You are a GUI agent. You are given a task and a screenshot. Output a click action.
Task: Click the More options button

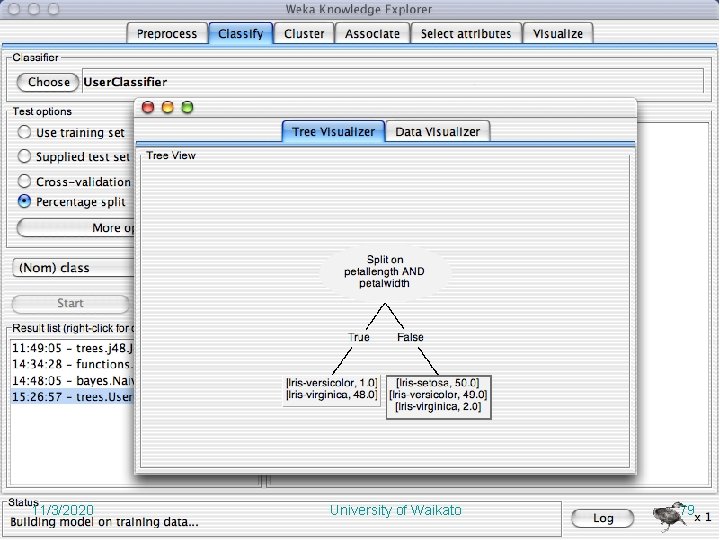[76, 228]
